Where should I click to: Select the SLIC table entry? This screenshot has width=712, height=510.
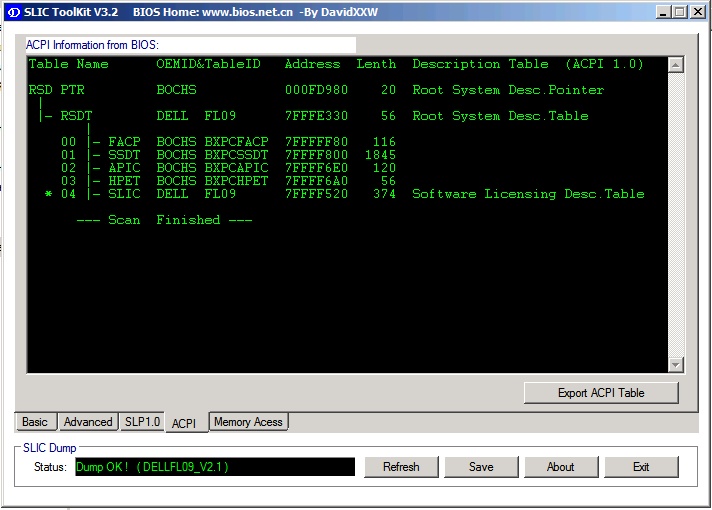click(344, 194)
